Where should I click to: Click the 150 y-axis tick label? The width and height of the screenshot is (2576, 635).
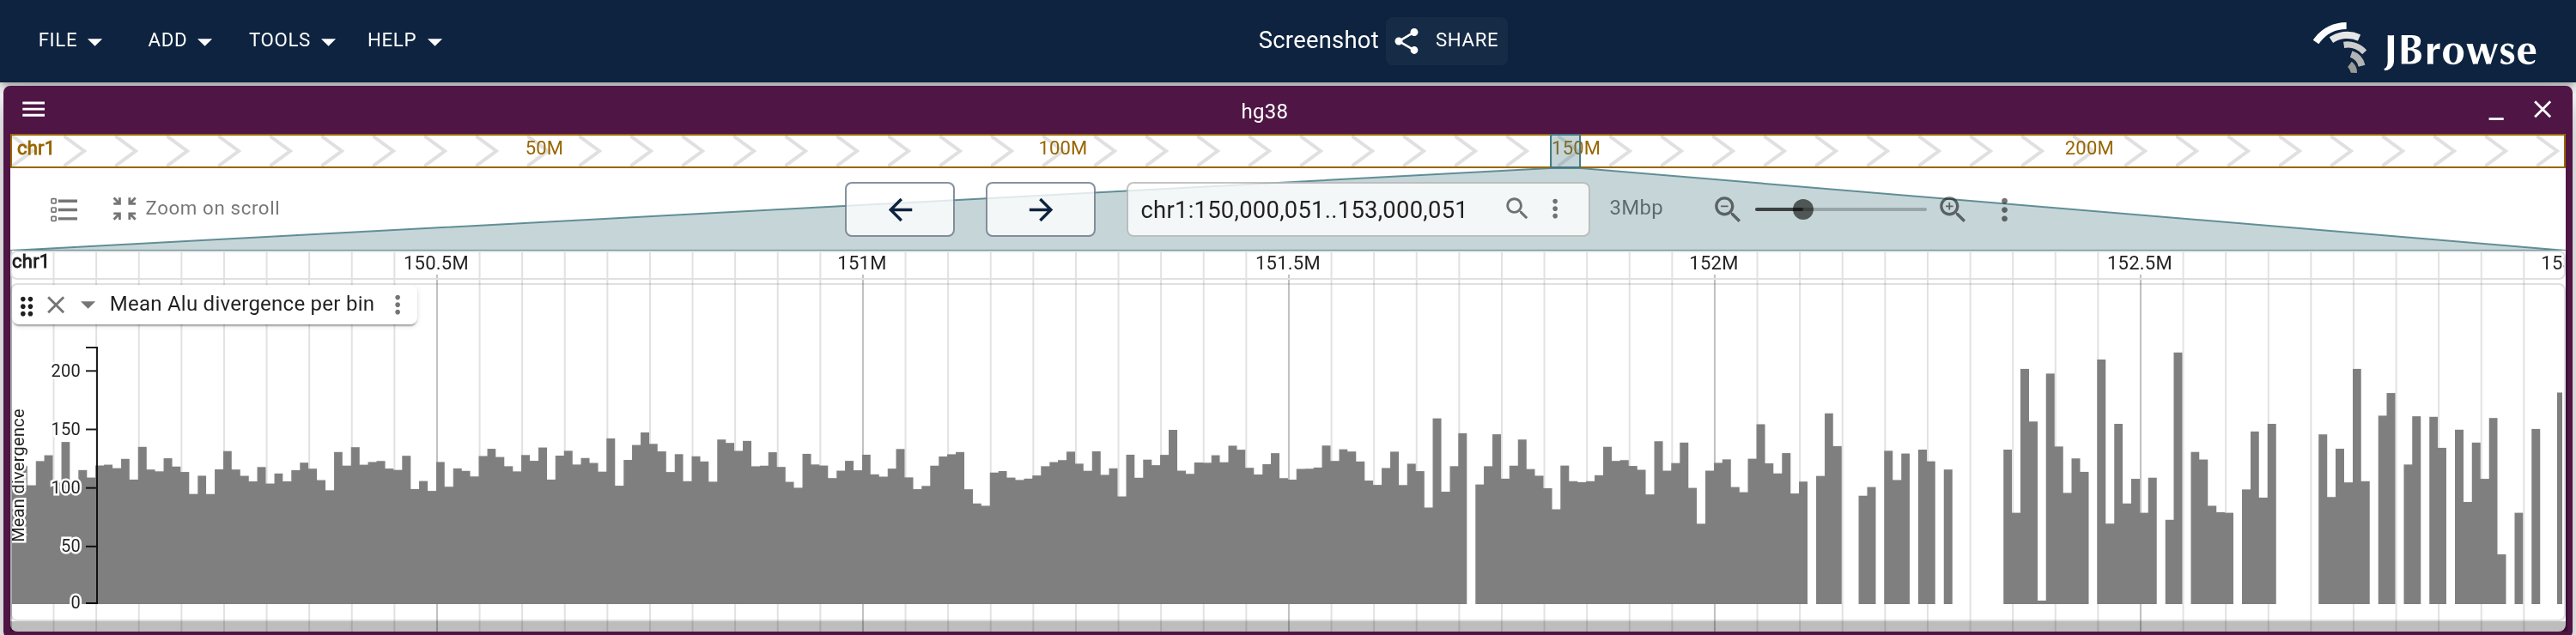click(66, 429)
